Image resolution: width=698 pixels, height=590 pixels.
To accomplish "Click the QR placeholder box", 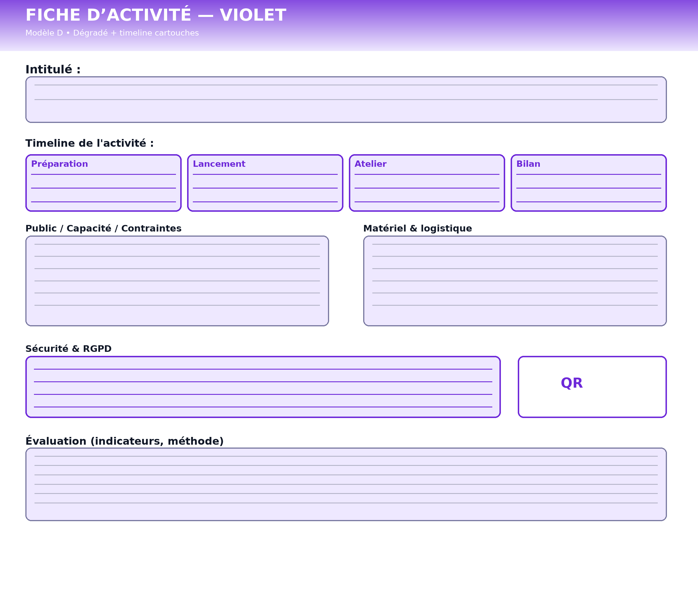I will coord(592,387).
